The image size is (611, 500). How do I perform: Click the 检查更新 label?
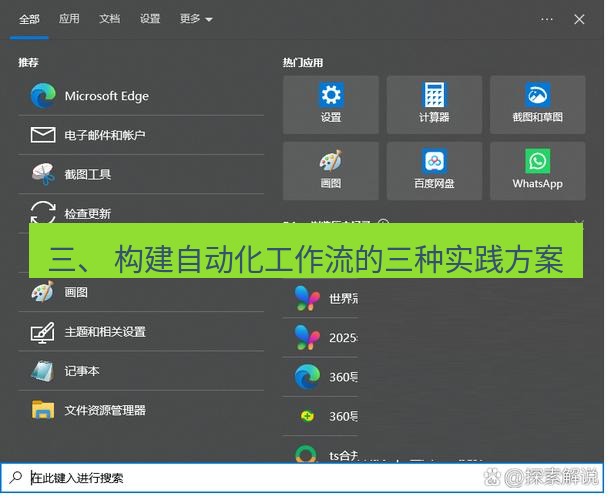click(x=88, y=214)
